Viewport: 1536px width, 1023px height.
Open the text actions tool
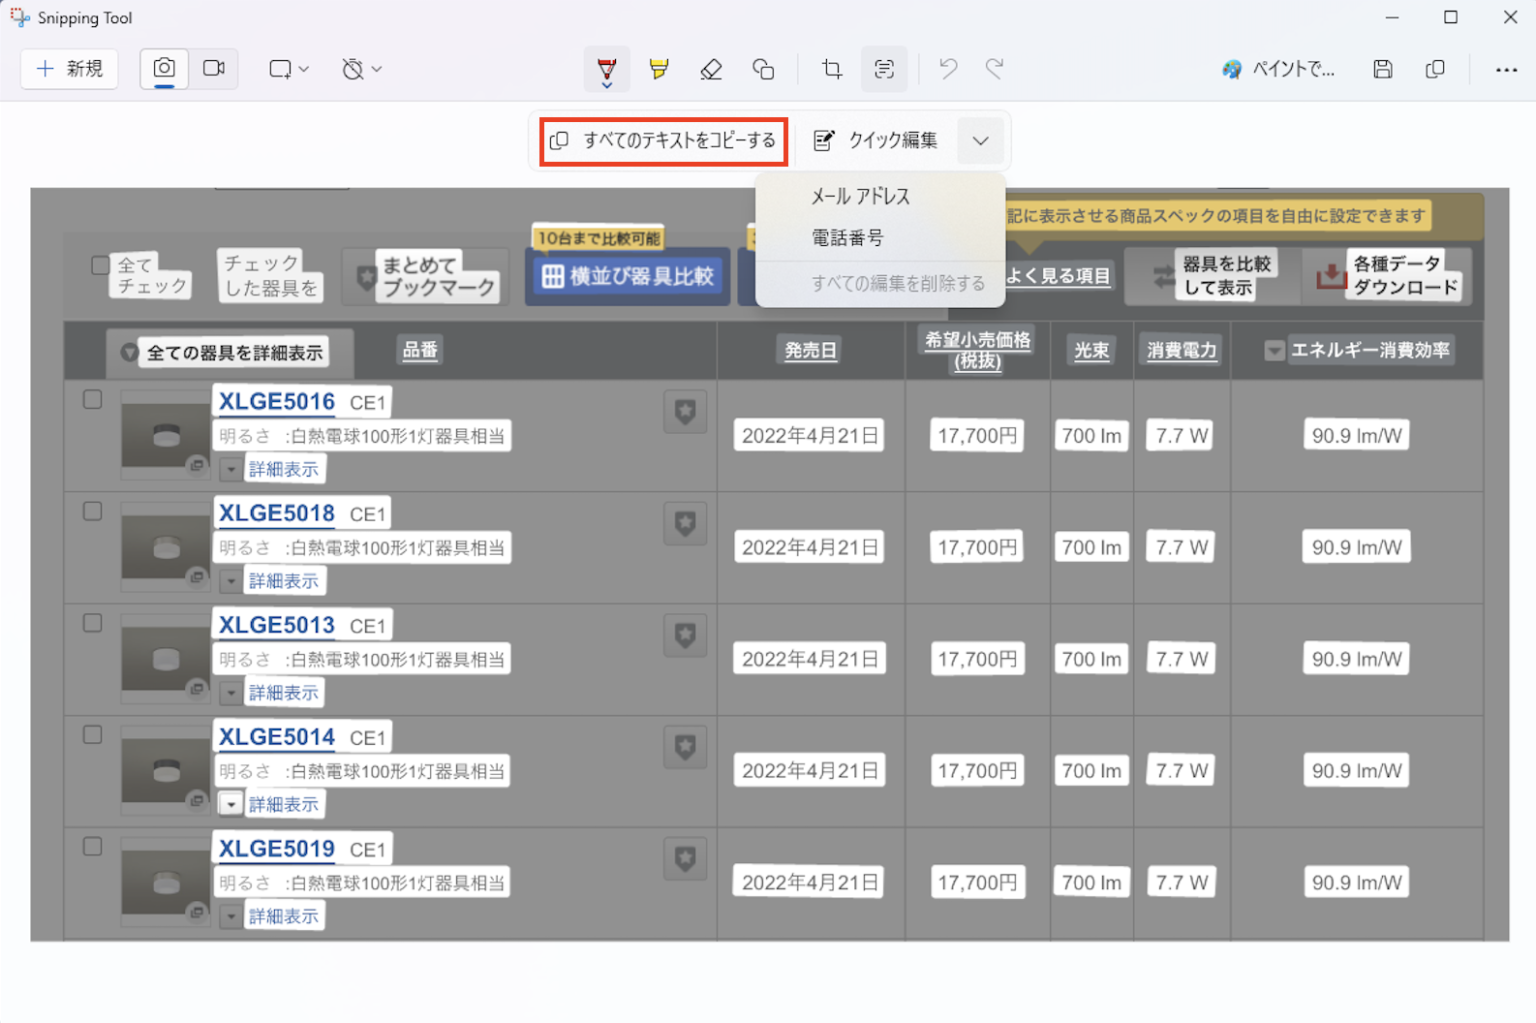[884, 69]
